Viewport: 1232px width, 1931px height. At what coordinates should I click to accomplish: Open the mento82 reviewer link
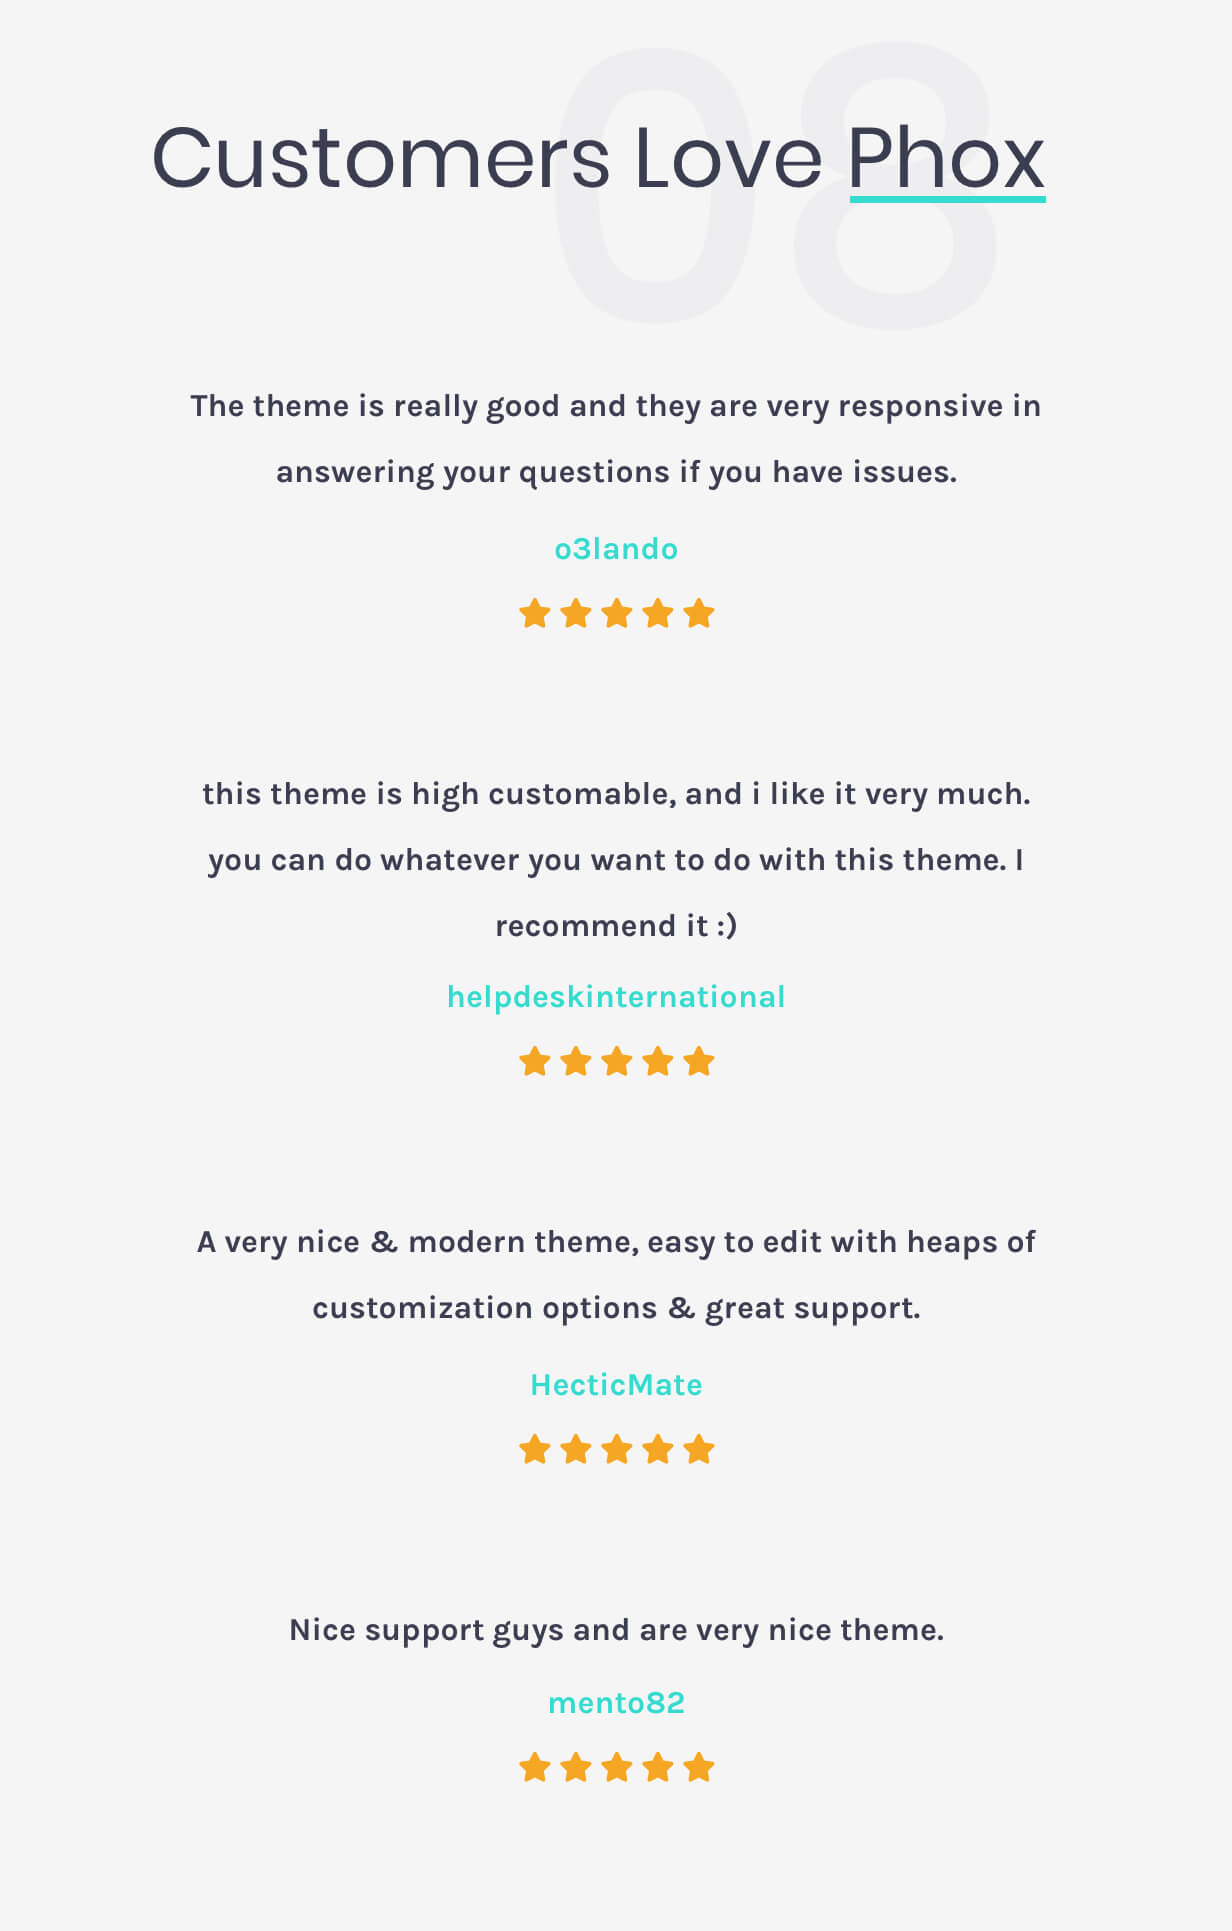(616, 1703)
